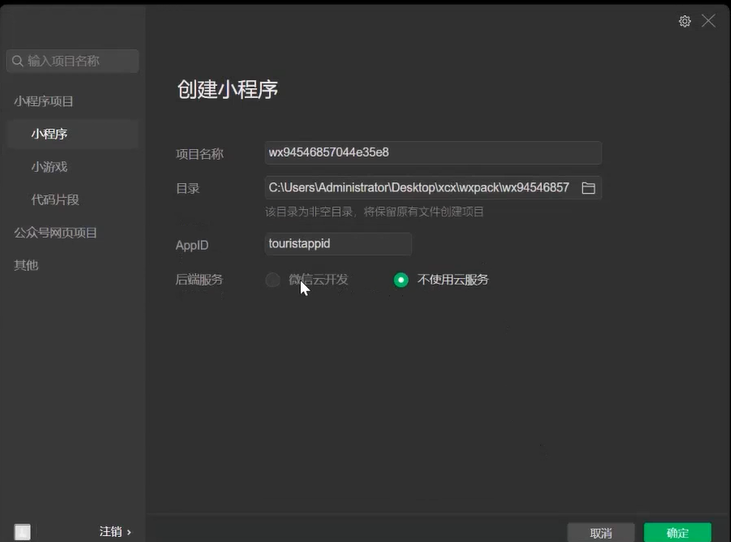
Task: Focus the 项目名称 input field
Action: [x=433, y=153]
